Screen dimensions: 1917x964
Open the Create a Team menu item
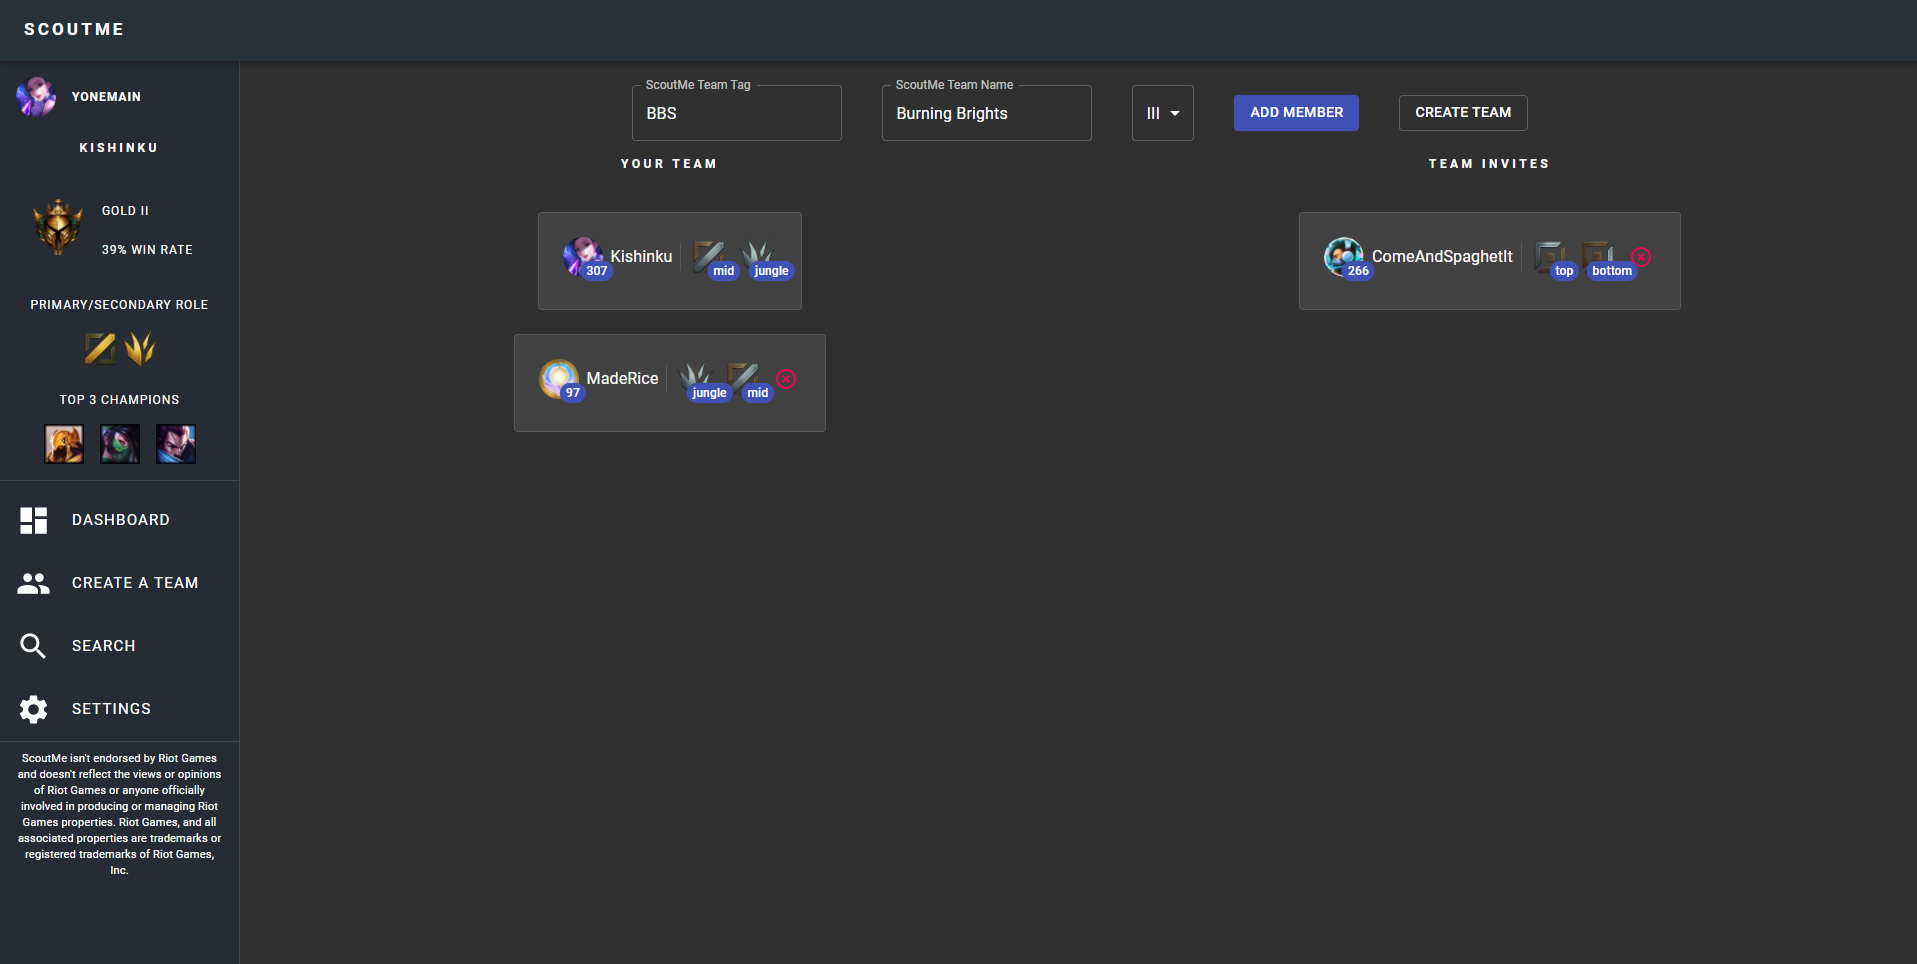[x=120, y=583]
